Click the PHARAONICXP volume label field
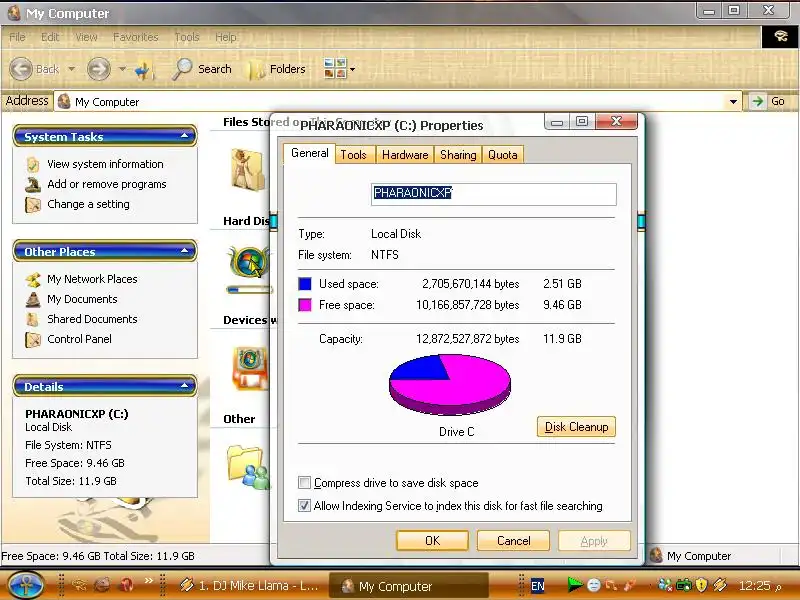 tap(493, 194)
